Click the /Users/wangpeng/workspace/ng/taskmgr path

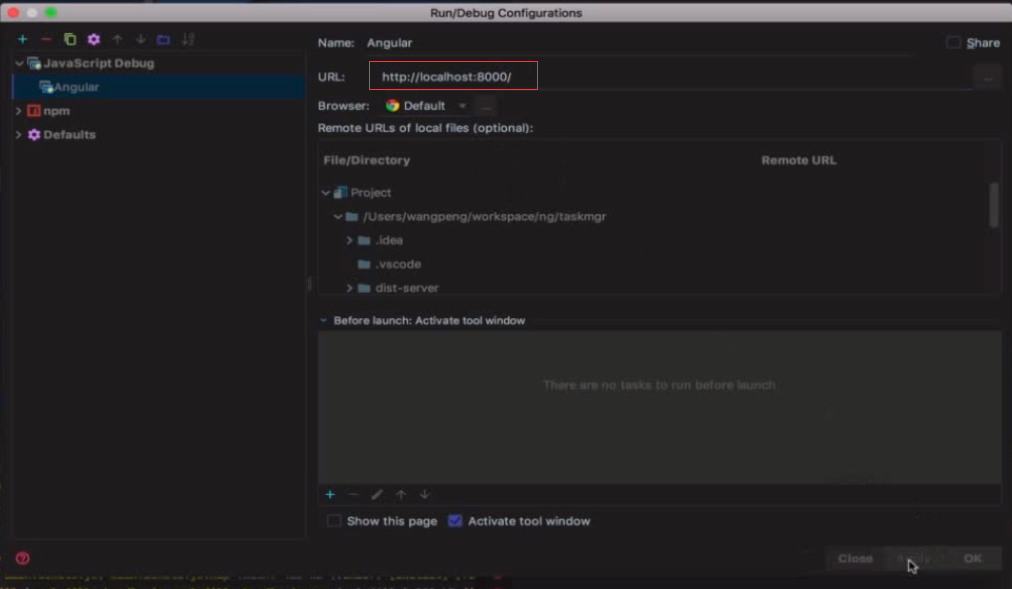pyautogui.click(x=484, y=217)
